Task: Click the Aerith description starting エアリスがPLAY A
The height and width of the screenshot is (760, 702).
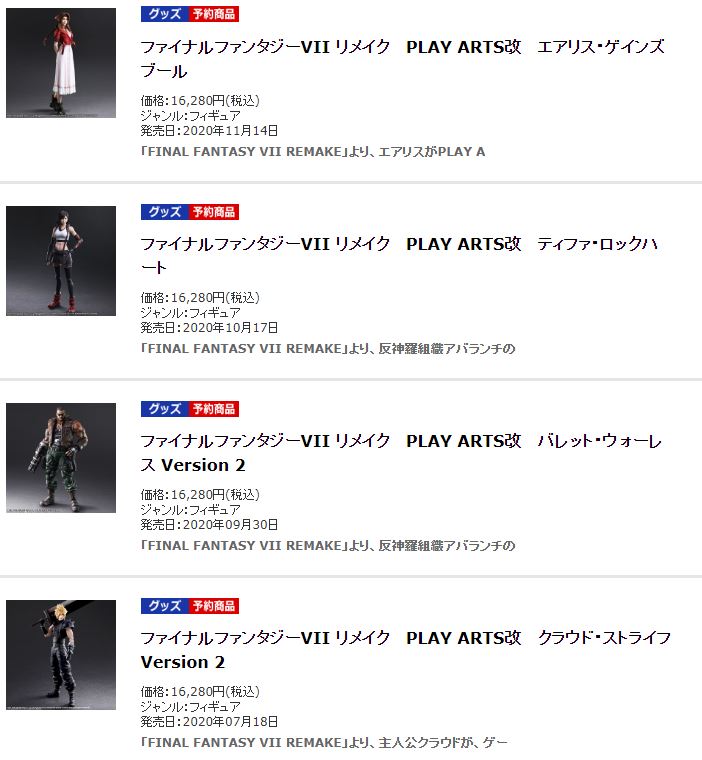Action: [313, 152]
